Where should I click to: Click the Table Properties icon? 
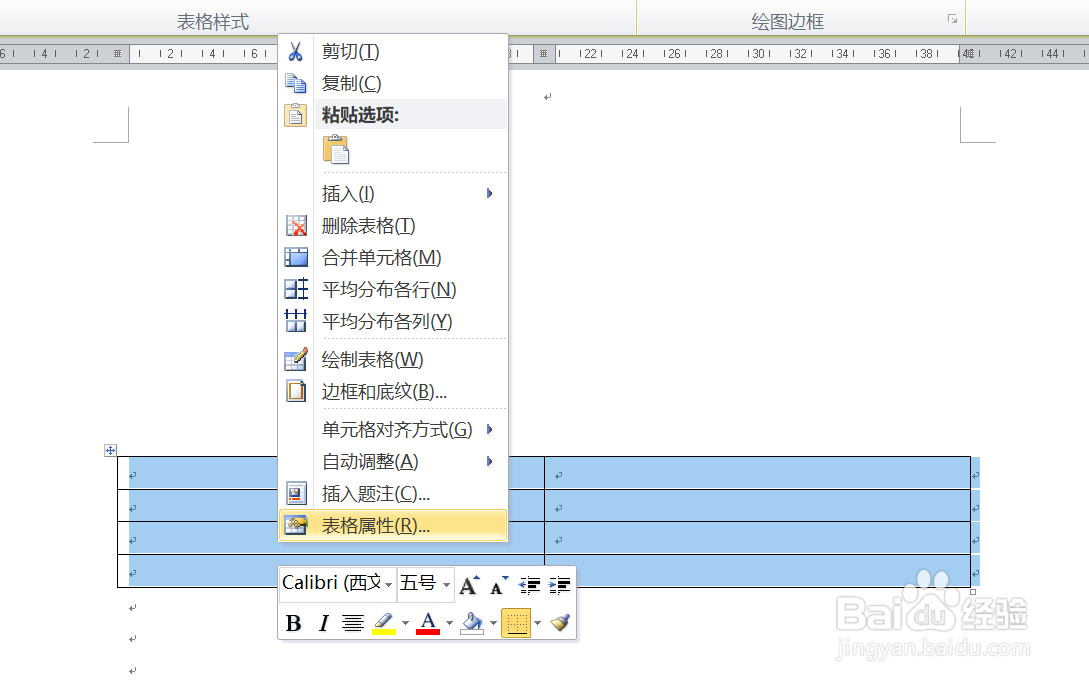point(296,525)
